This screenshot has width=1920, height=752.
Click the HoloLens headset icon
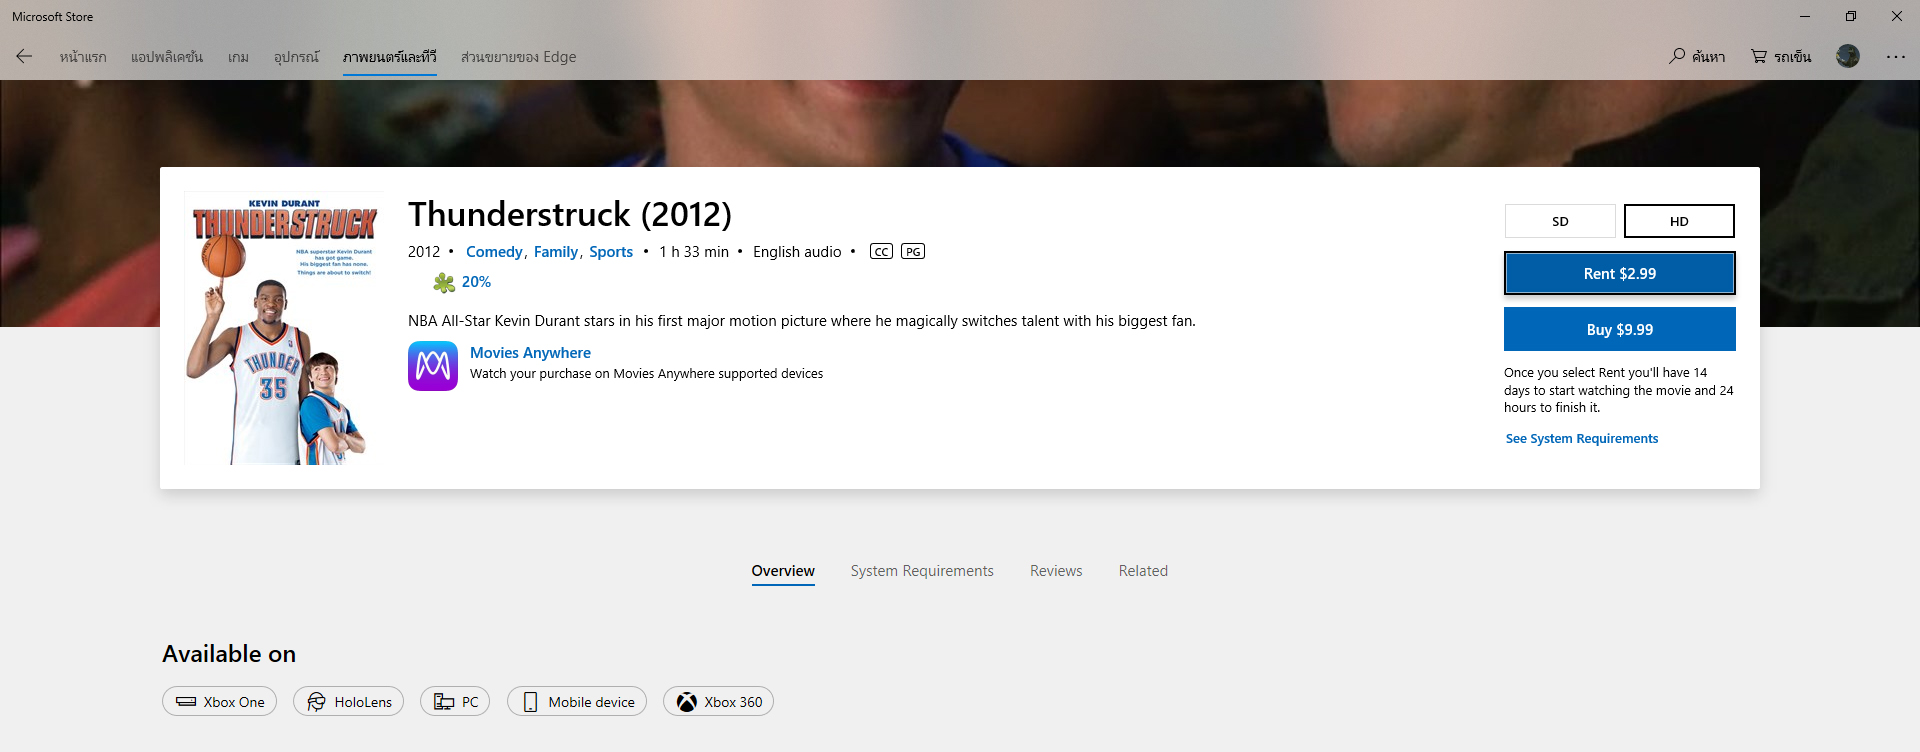316,702
